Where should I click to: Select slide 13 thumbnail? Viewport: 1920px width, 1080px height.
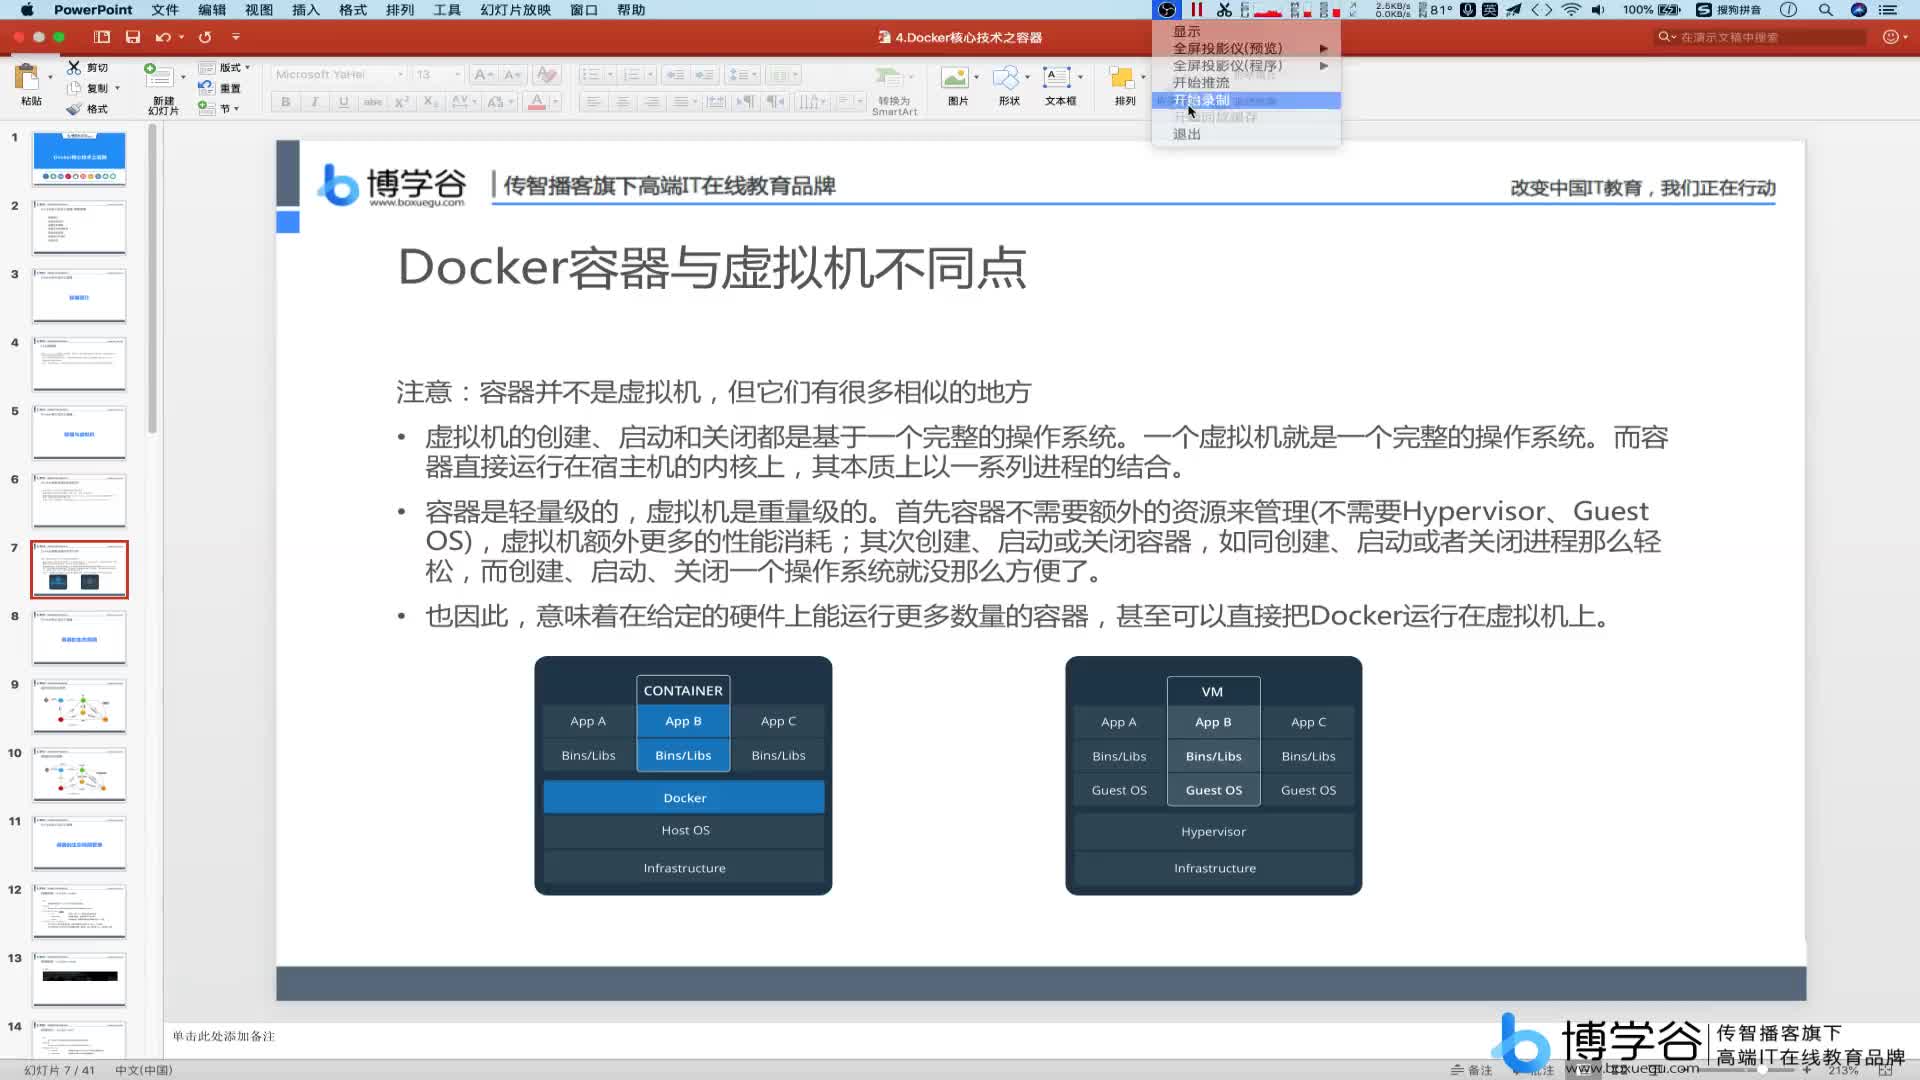(79, 979)
